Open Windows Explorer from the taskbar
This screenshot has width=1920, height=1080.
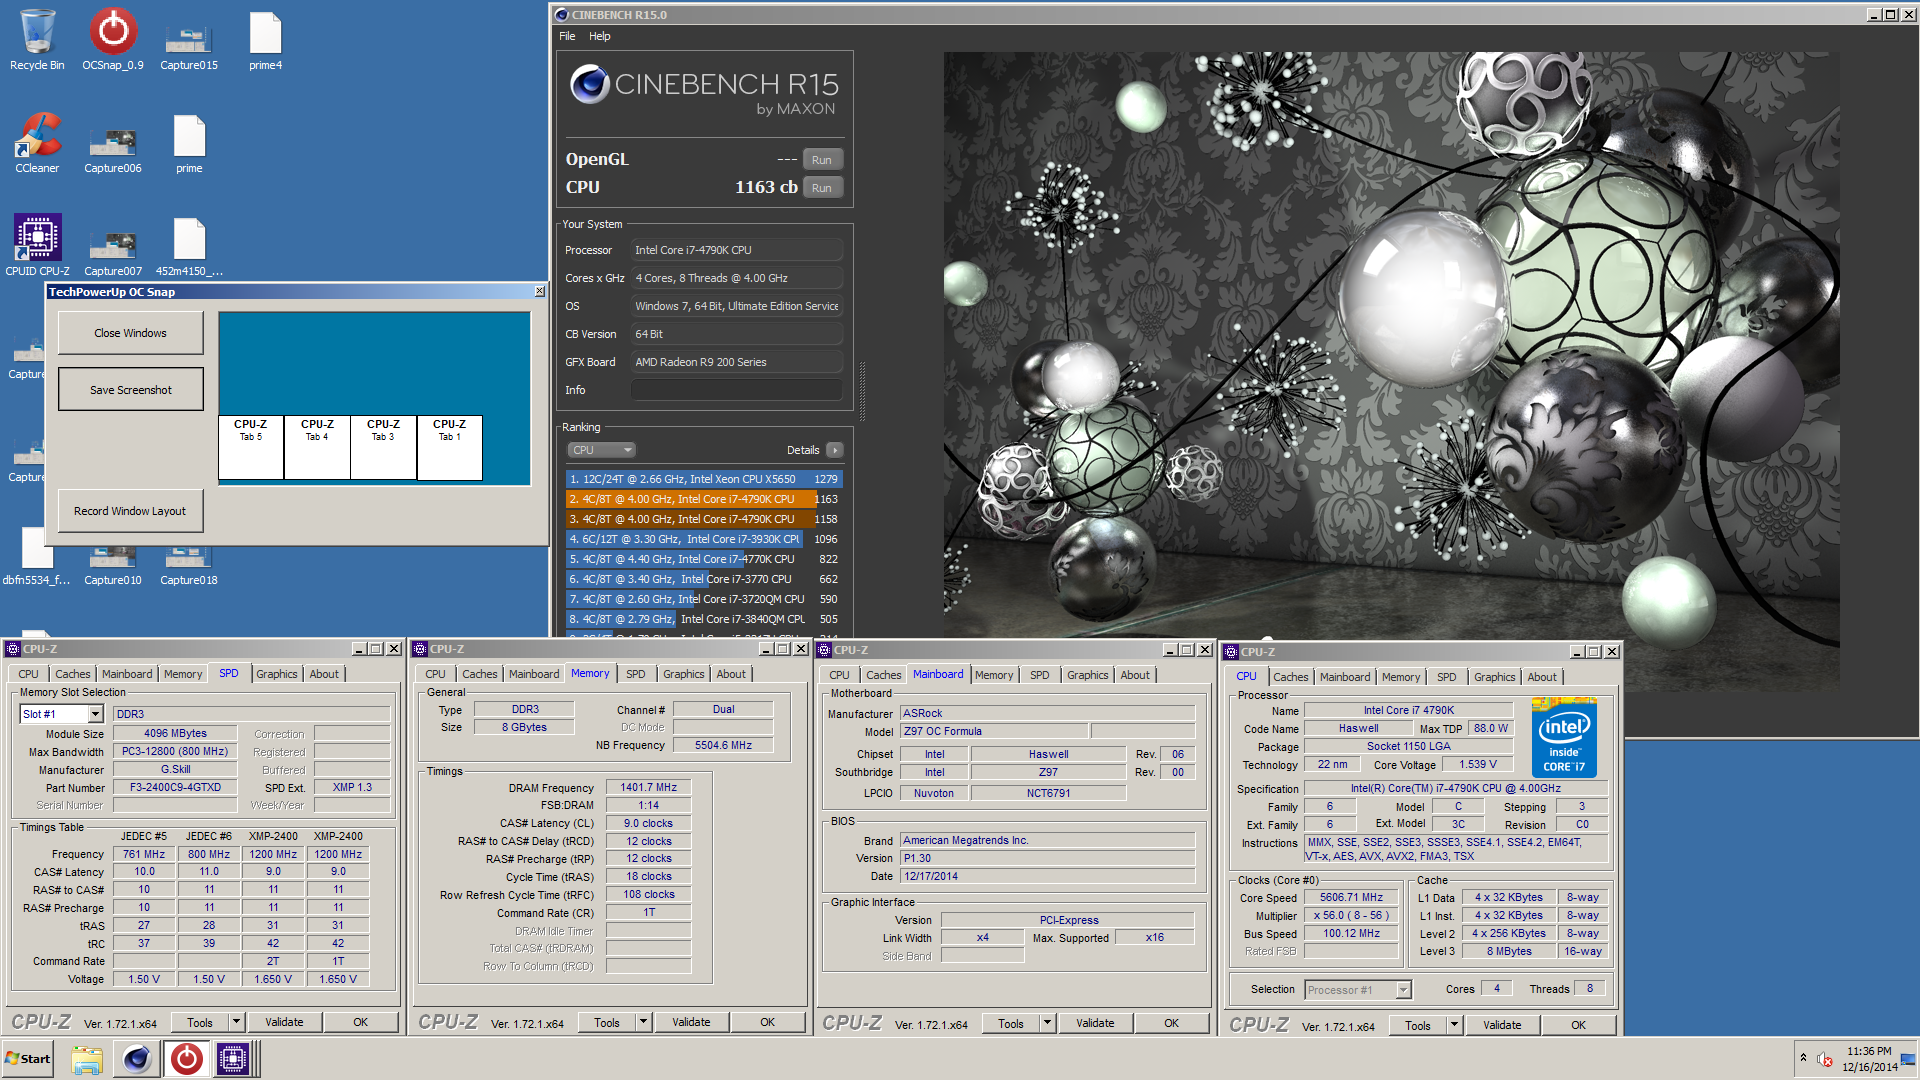[x=87, y=1059]
